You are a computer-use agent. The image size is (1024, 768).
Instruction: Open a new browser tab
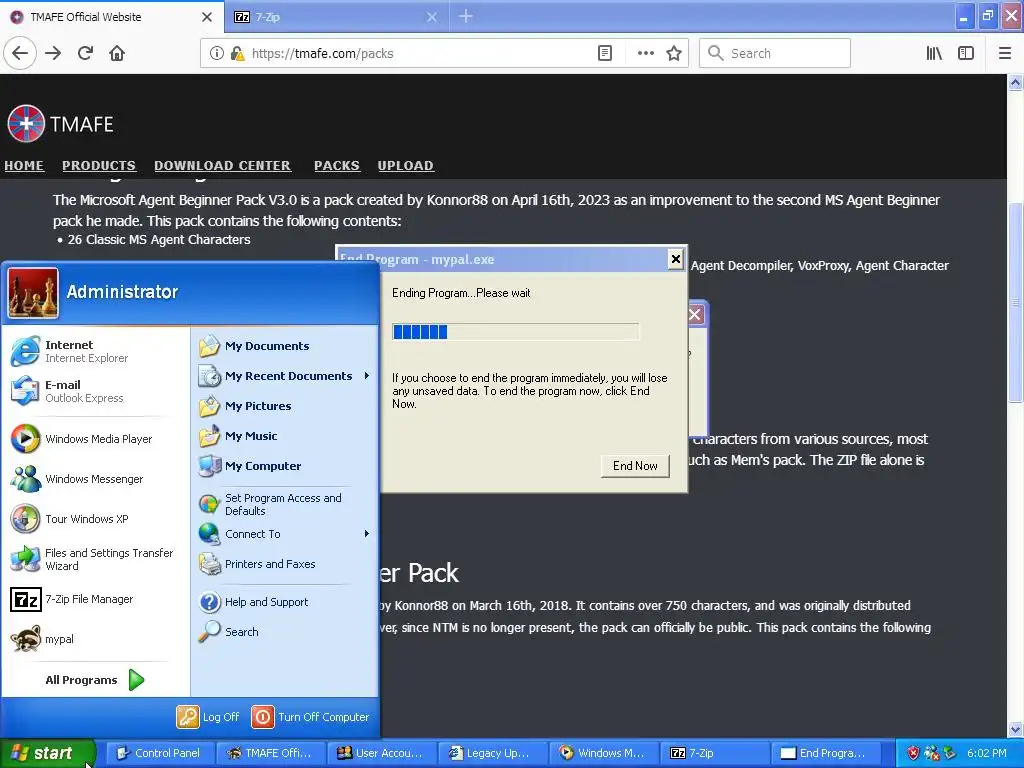pos(466,16)
